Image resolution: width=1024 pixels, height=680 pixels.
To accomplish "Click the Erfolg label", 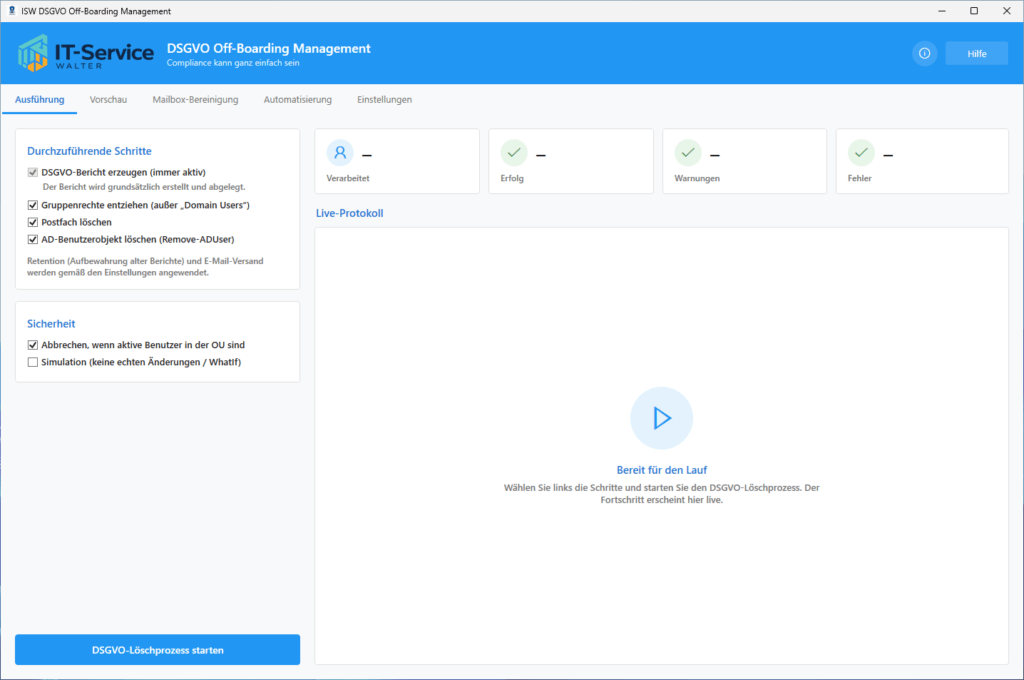I will (x=512, y=178).
